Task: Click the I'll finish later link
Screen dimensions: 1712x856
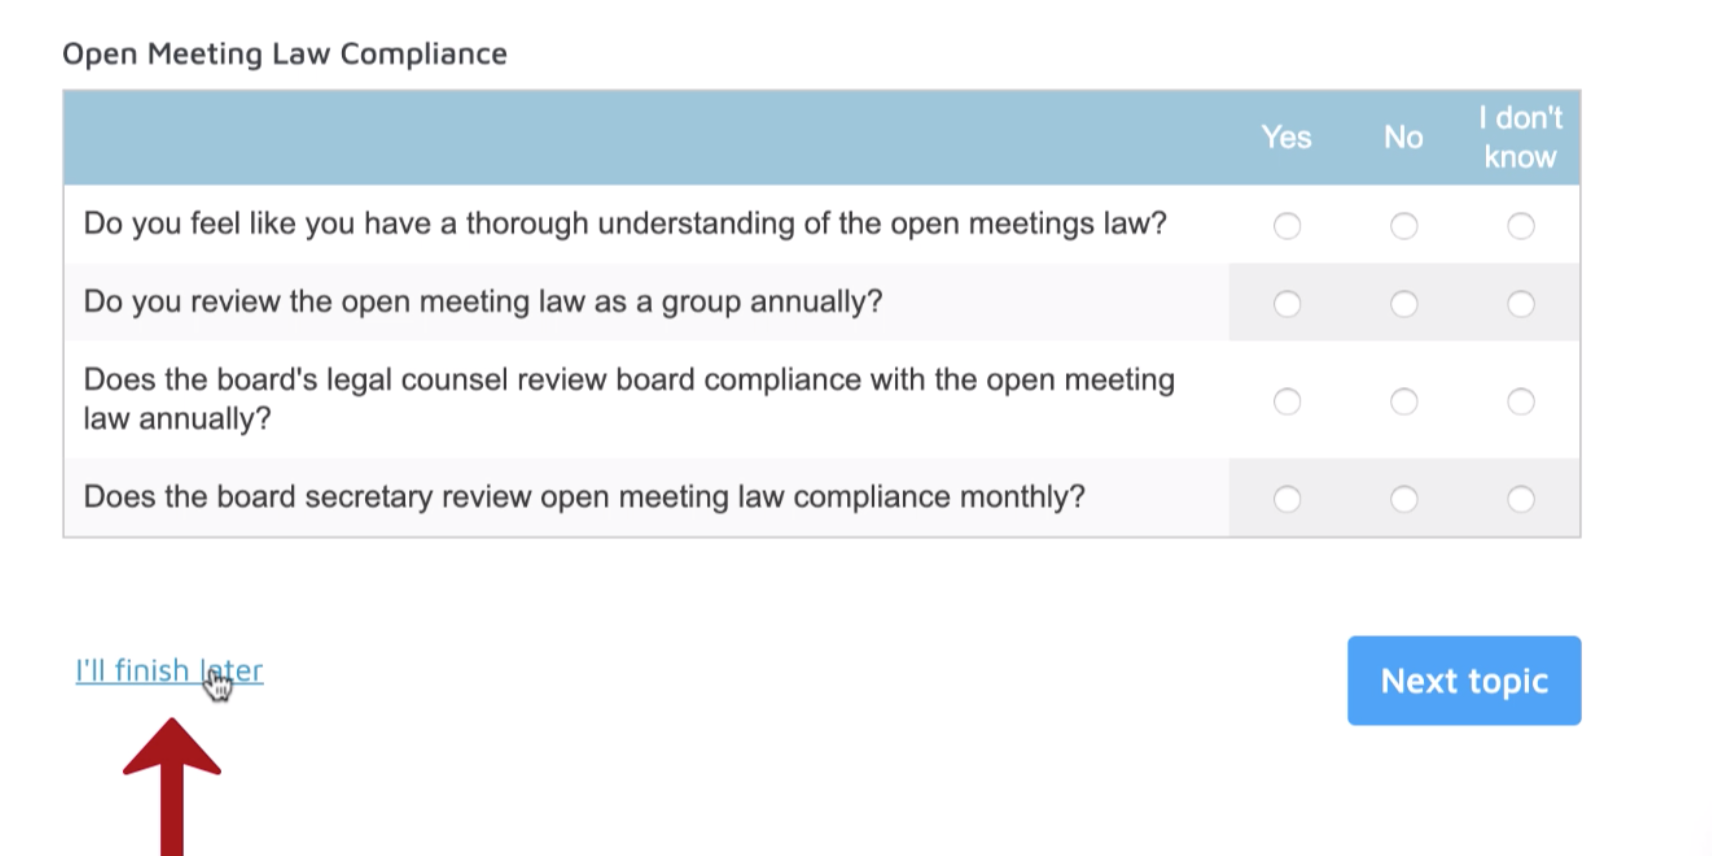Action: (x=169, y=670)
